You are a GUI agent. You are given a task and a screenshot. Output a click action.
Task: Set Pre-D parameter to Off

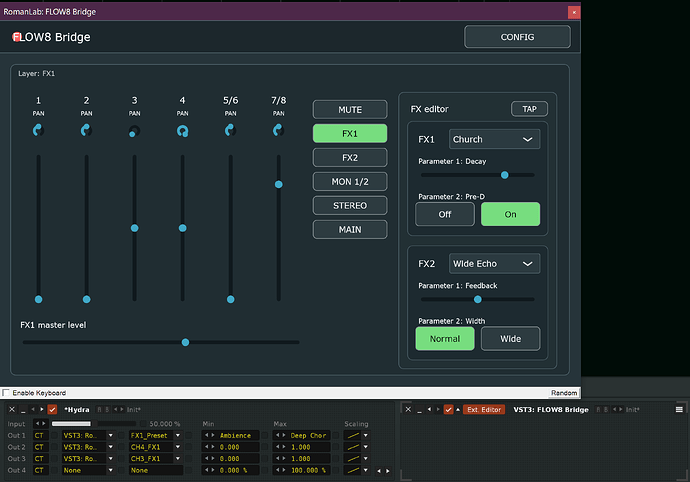(445, 214)
